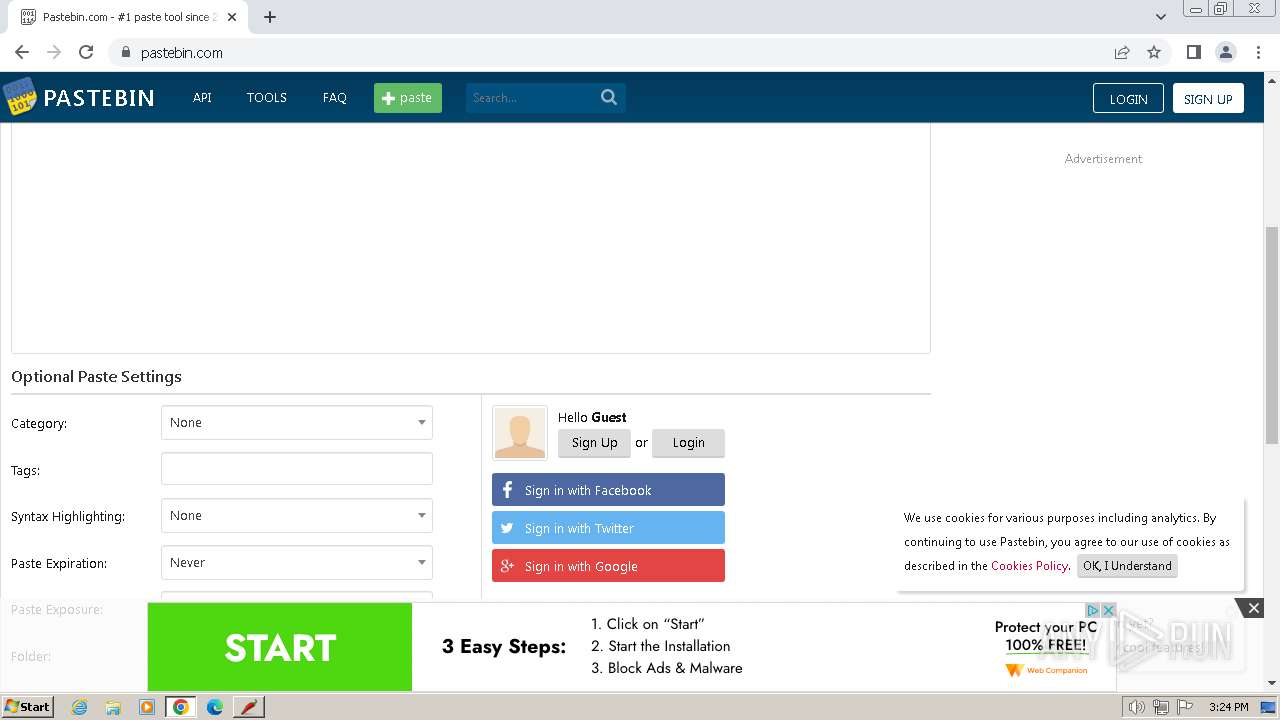Image resolution: width=1280 pixels, height=720 pixels.
Task: Open the FAQ menu item
Action: tap(335, 98)
